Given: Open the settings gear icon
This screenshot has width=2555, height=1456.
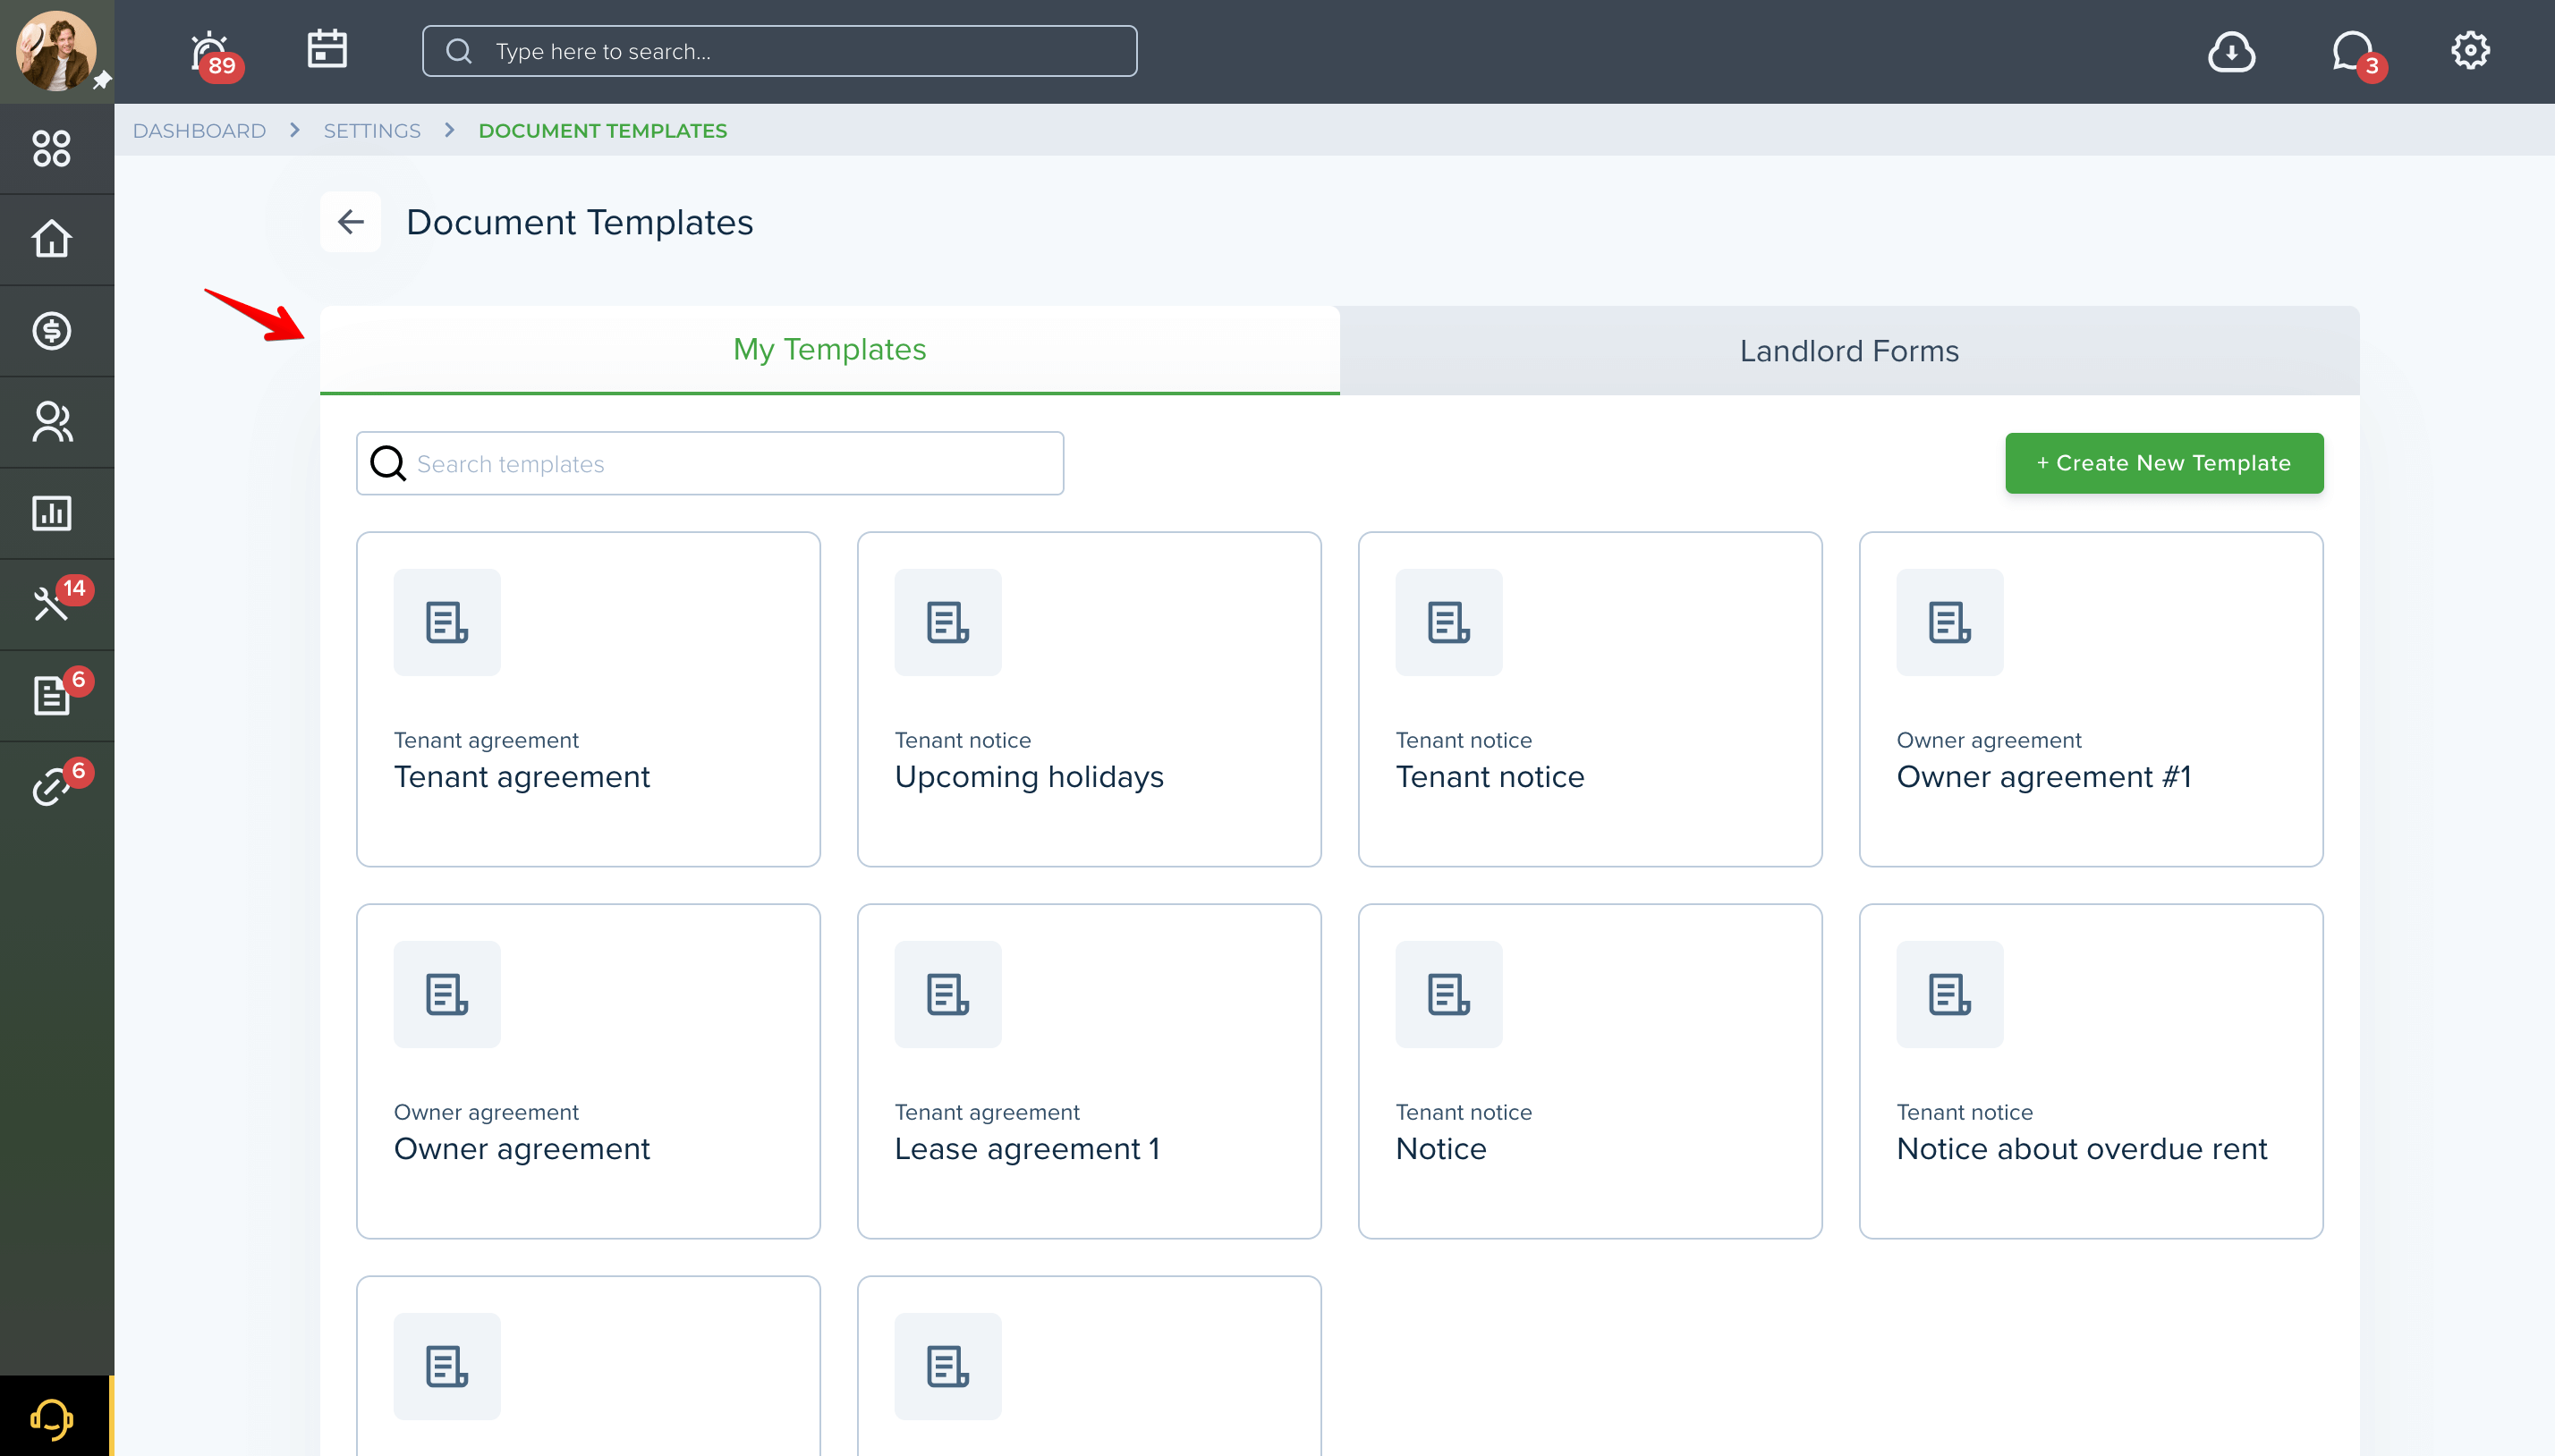Looking at the screenshot, I should click(2470, 50).
